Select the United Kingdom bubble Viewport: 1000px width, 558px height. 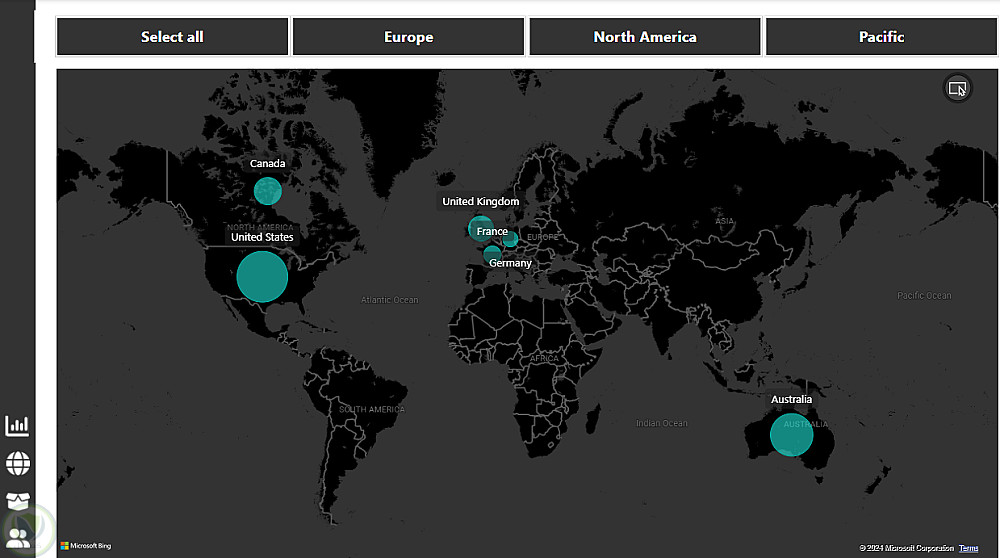point(478,226)
